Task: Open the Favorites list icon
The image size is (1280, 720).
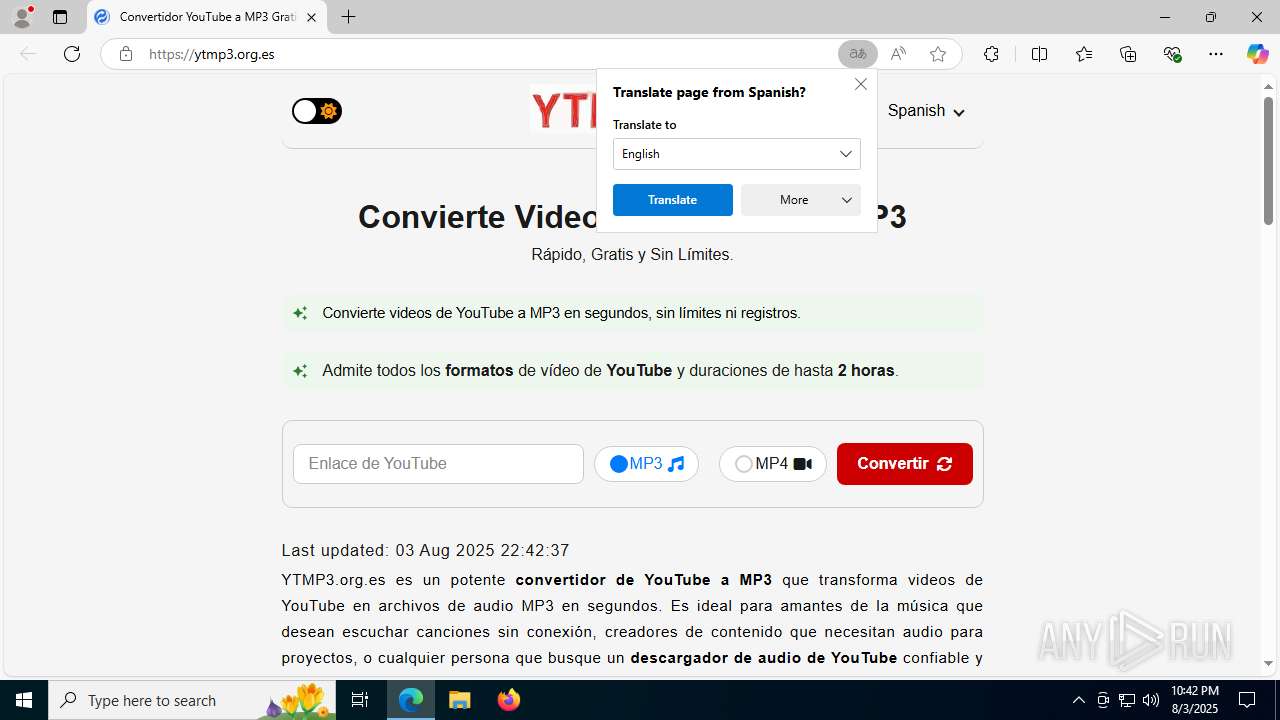Action: tap(1084, 54)
